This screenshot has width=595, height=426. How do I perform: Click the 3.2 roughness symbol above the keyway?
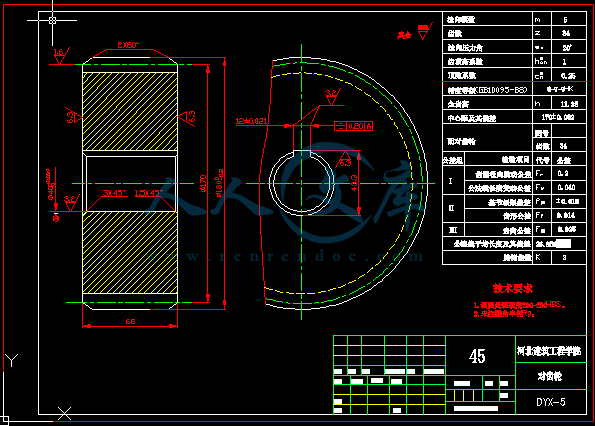point(332,97)
